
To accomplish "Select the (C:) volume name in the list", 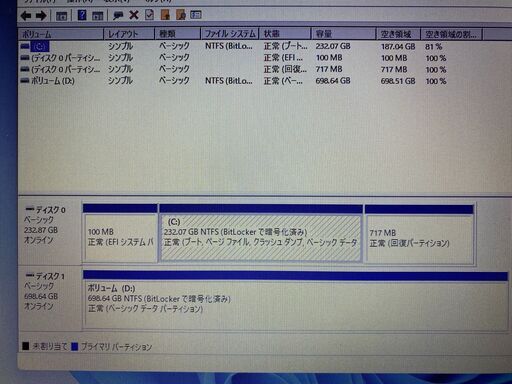I will (40, 46).
